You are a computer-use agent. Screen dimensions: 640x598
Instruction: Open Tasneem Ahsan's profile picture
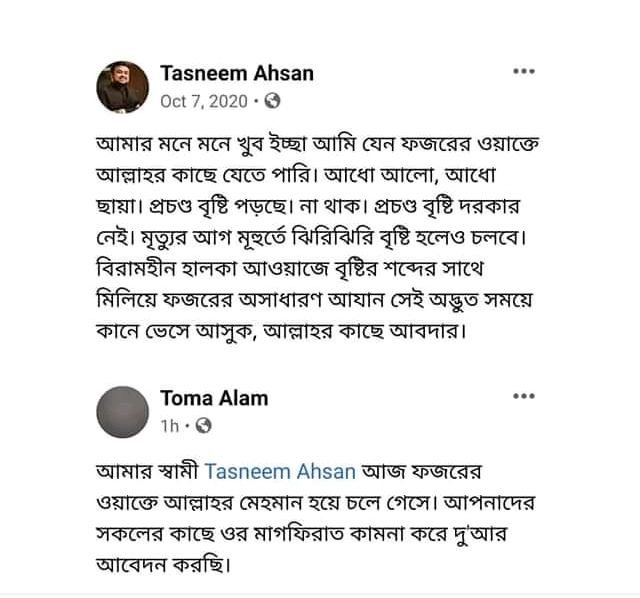pos(122,86)
